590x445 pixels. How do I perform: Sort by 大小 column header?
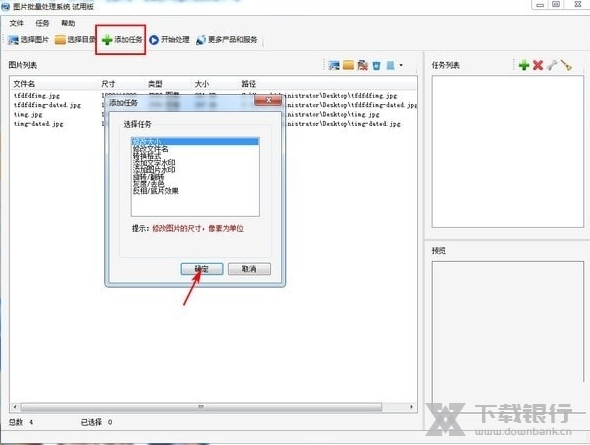coord(215,84)
